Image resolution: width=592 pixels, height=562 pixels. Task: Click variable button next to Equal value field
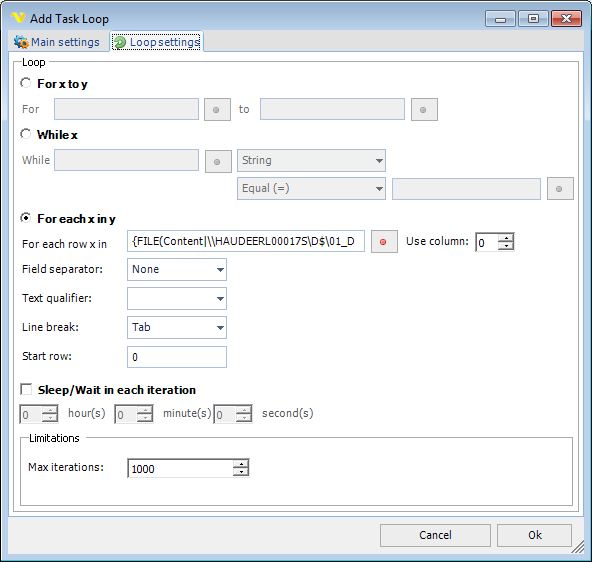click(x=560, y=188)
